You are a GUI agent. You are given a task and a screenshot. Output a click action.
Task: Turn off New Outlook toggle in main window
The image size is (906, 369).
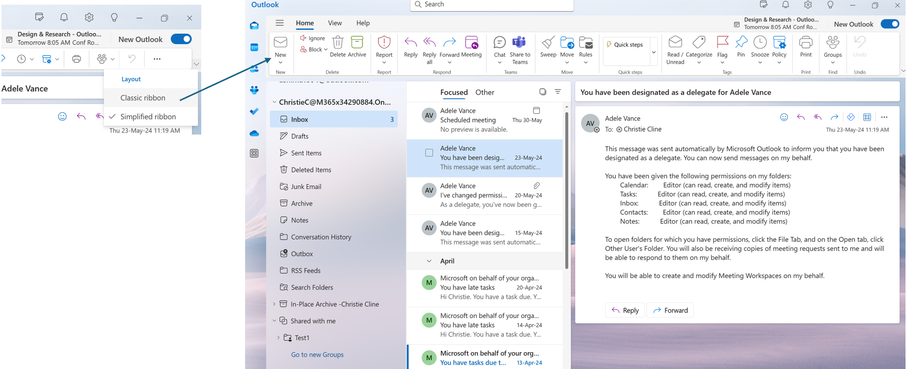click(x=890, y=24)
